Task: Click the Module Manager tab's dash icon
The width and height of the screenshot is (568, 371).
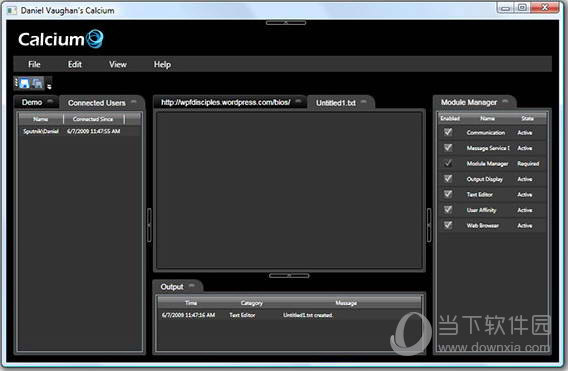Action: (505, 101)
